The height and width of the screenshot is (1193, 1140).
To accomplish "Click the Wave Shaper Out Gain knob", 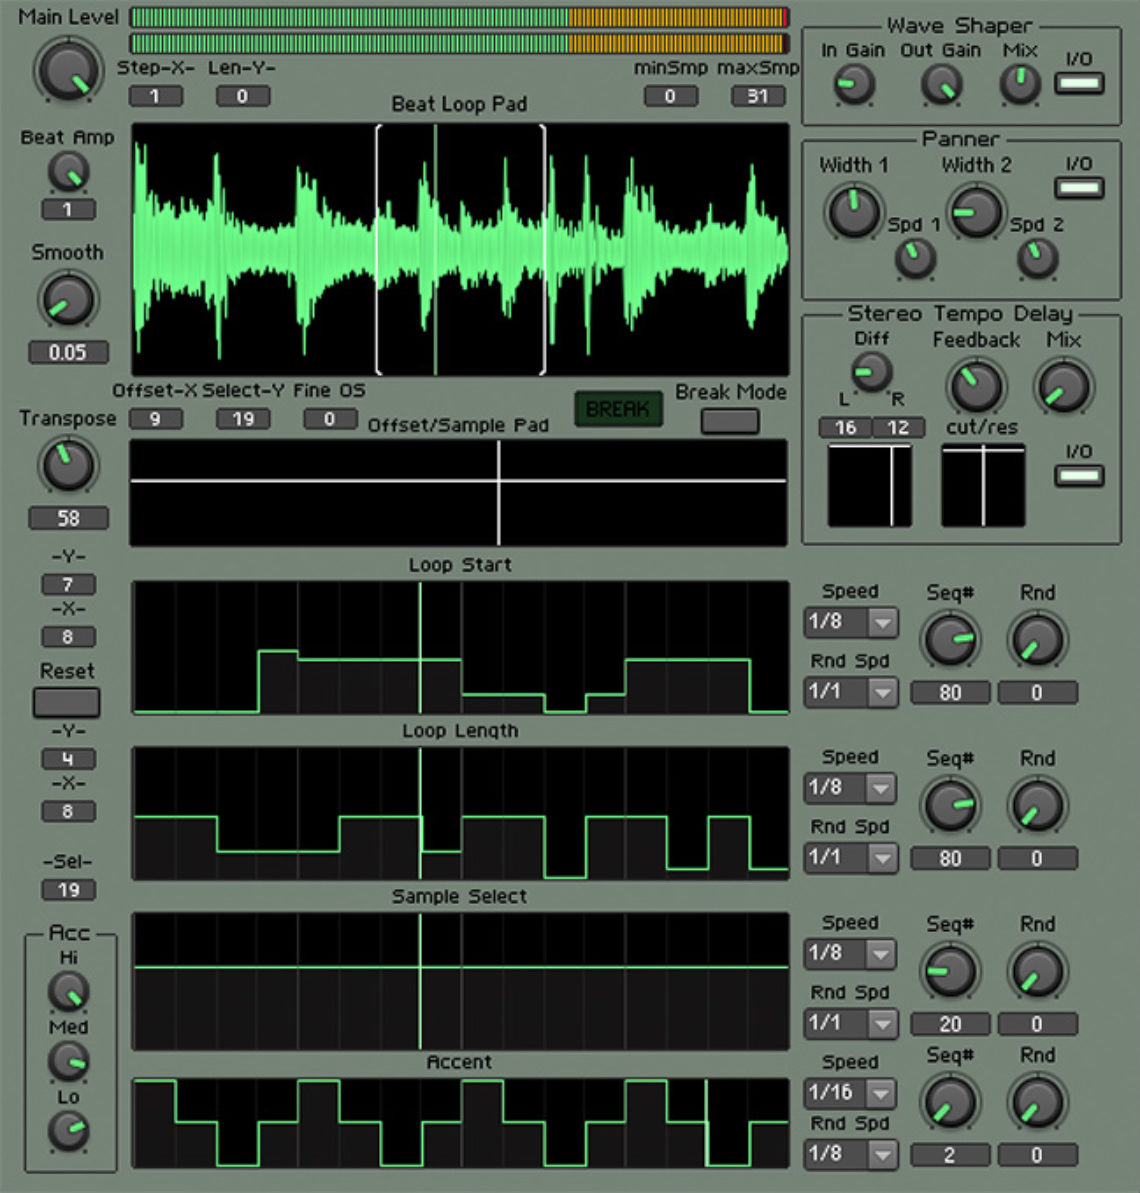I will coord(941,84).
